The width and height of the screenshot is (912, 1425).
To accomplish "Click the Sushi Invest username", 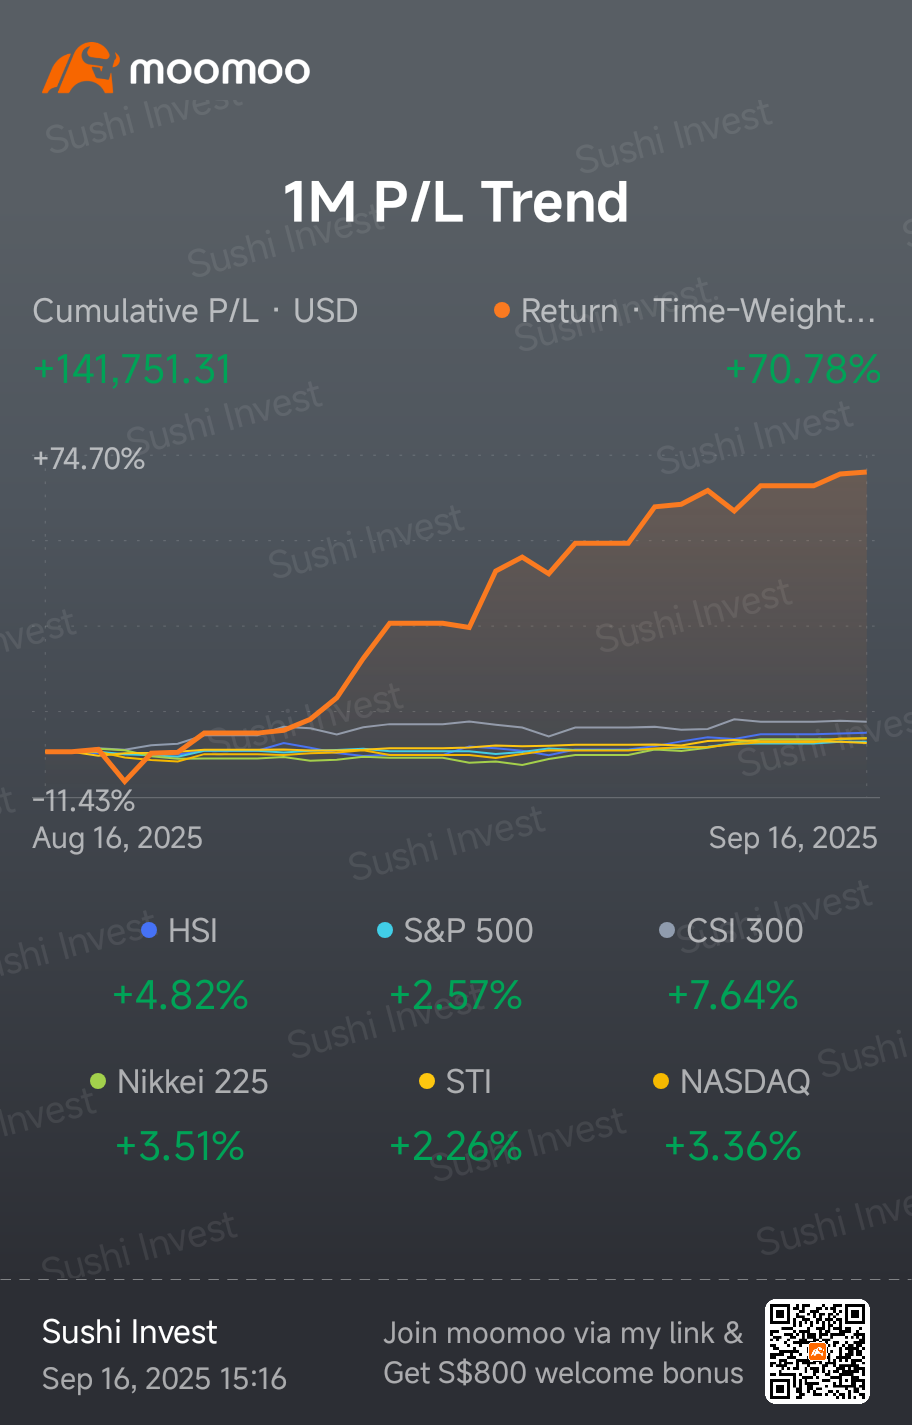I will [x=130, y=1332].
